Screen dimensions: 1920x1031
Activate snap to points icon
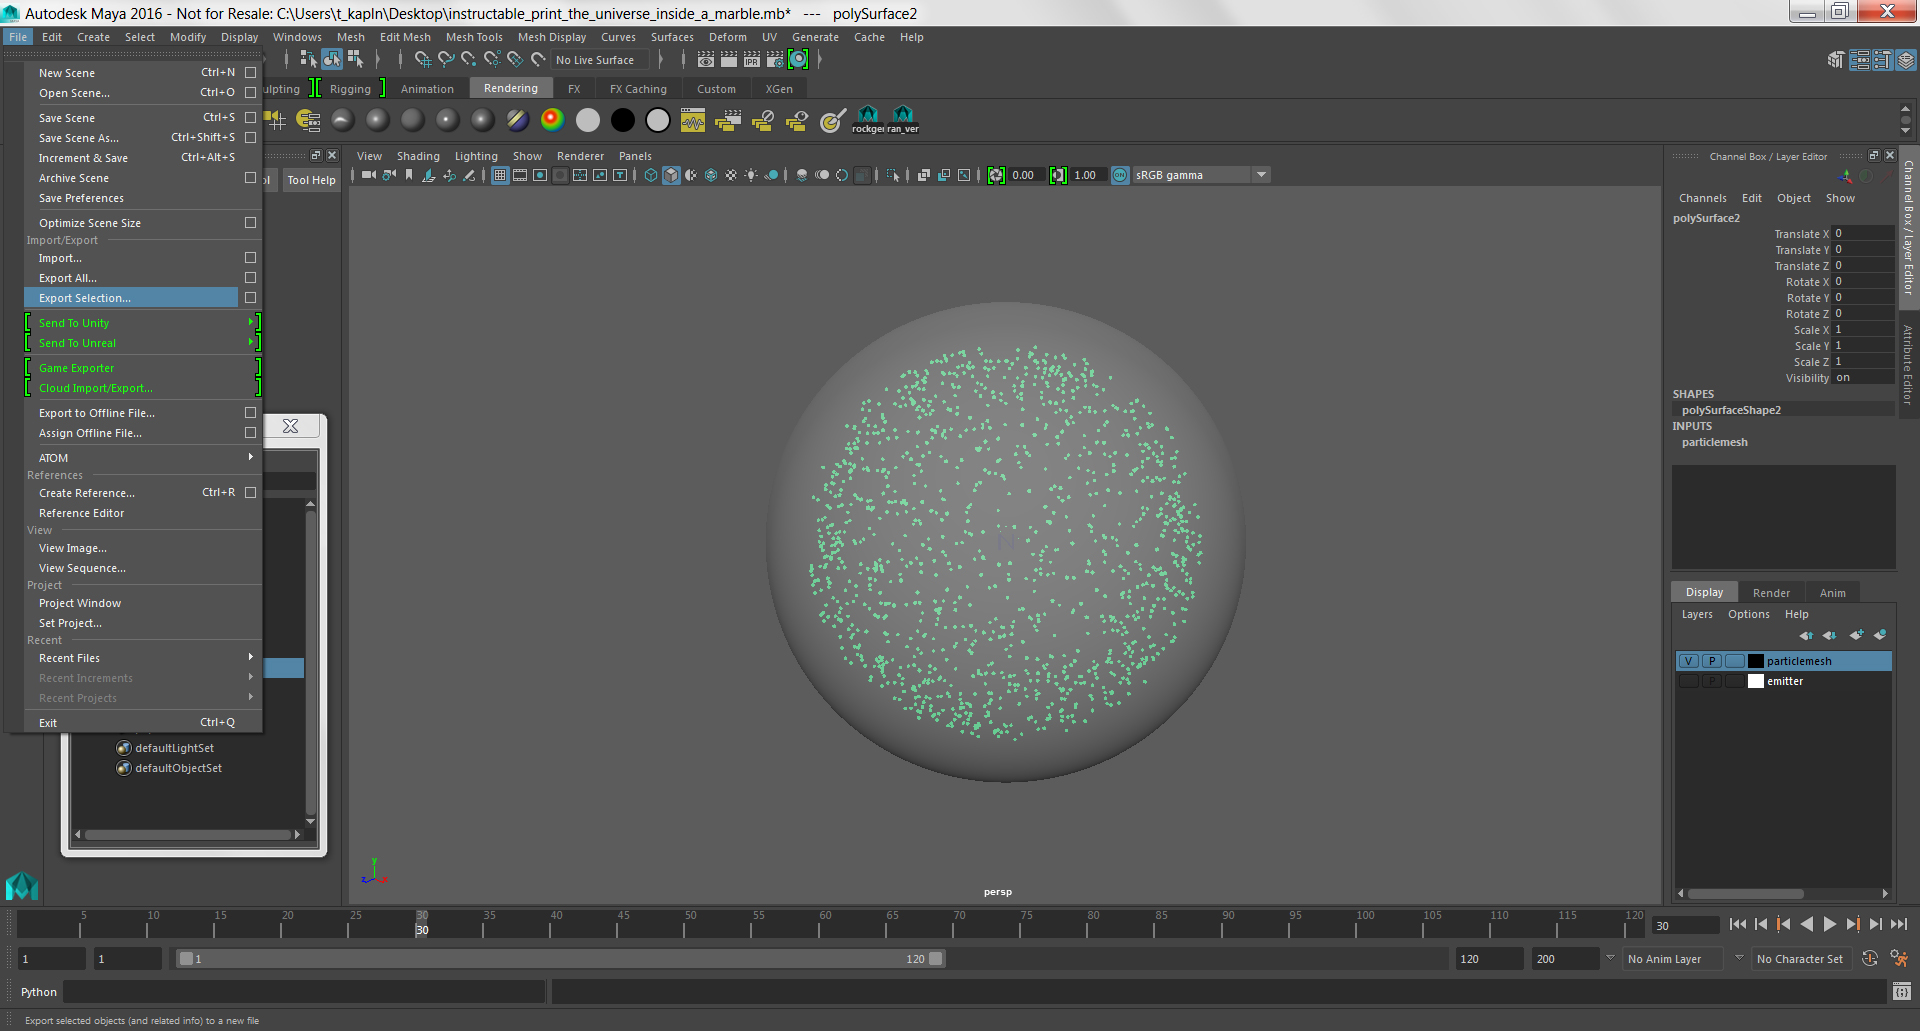tap(469, 60)
